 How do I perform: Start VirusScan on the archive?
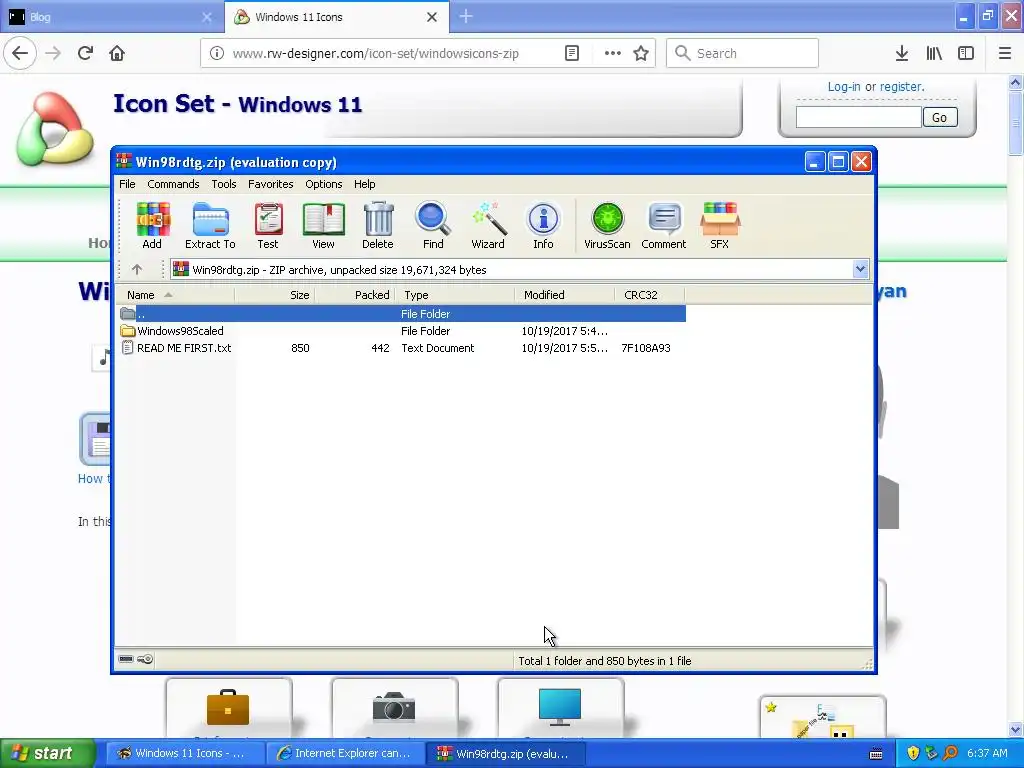[x=607, y=225]
